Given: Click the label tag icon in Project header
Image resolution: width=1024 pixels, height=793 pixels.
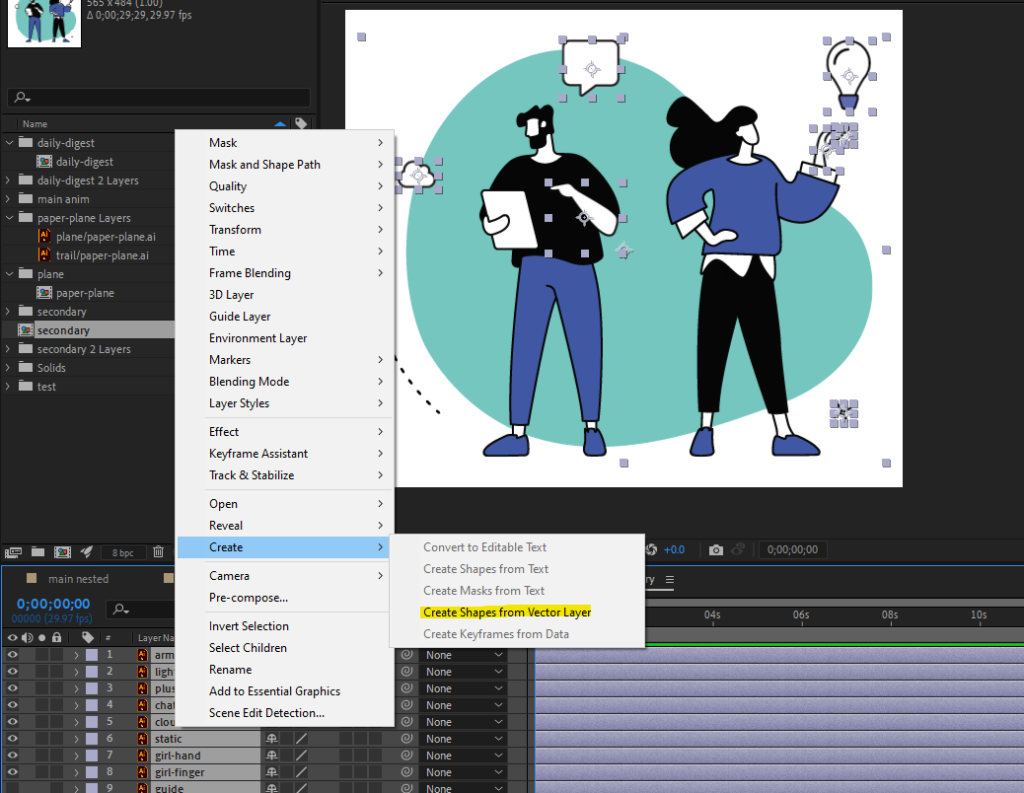Looking at the screenshot, I should (x=300, y=124).
